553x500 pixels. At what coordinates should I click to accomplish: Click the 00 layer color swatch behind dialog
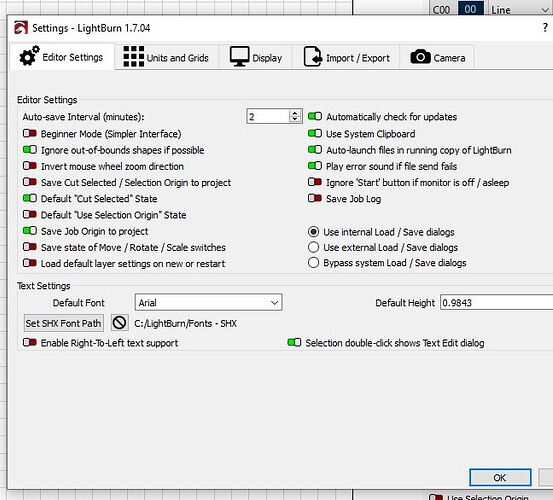470,9
